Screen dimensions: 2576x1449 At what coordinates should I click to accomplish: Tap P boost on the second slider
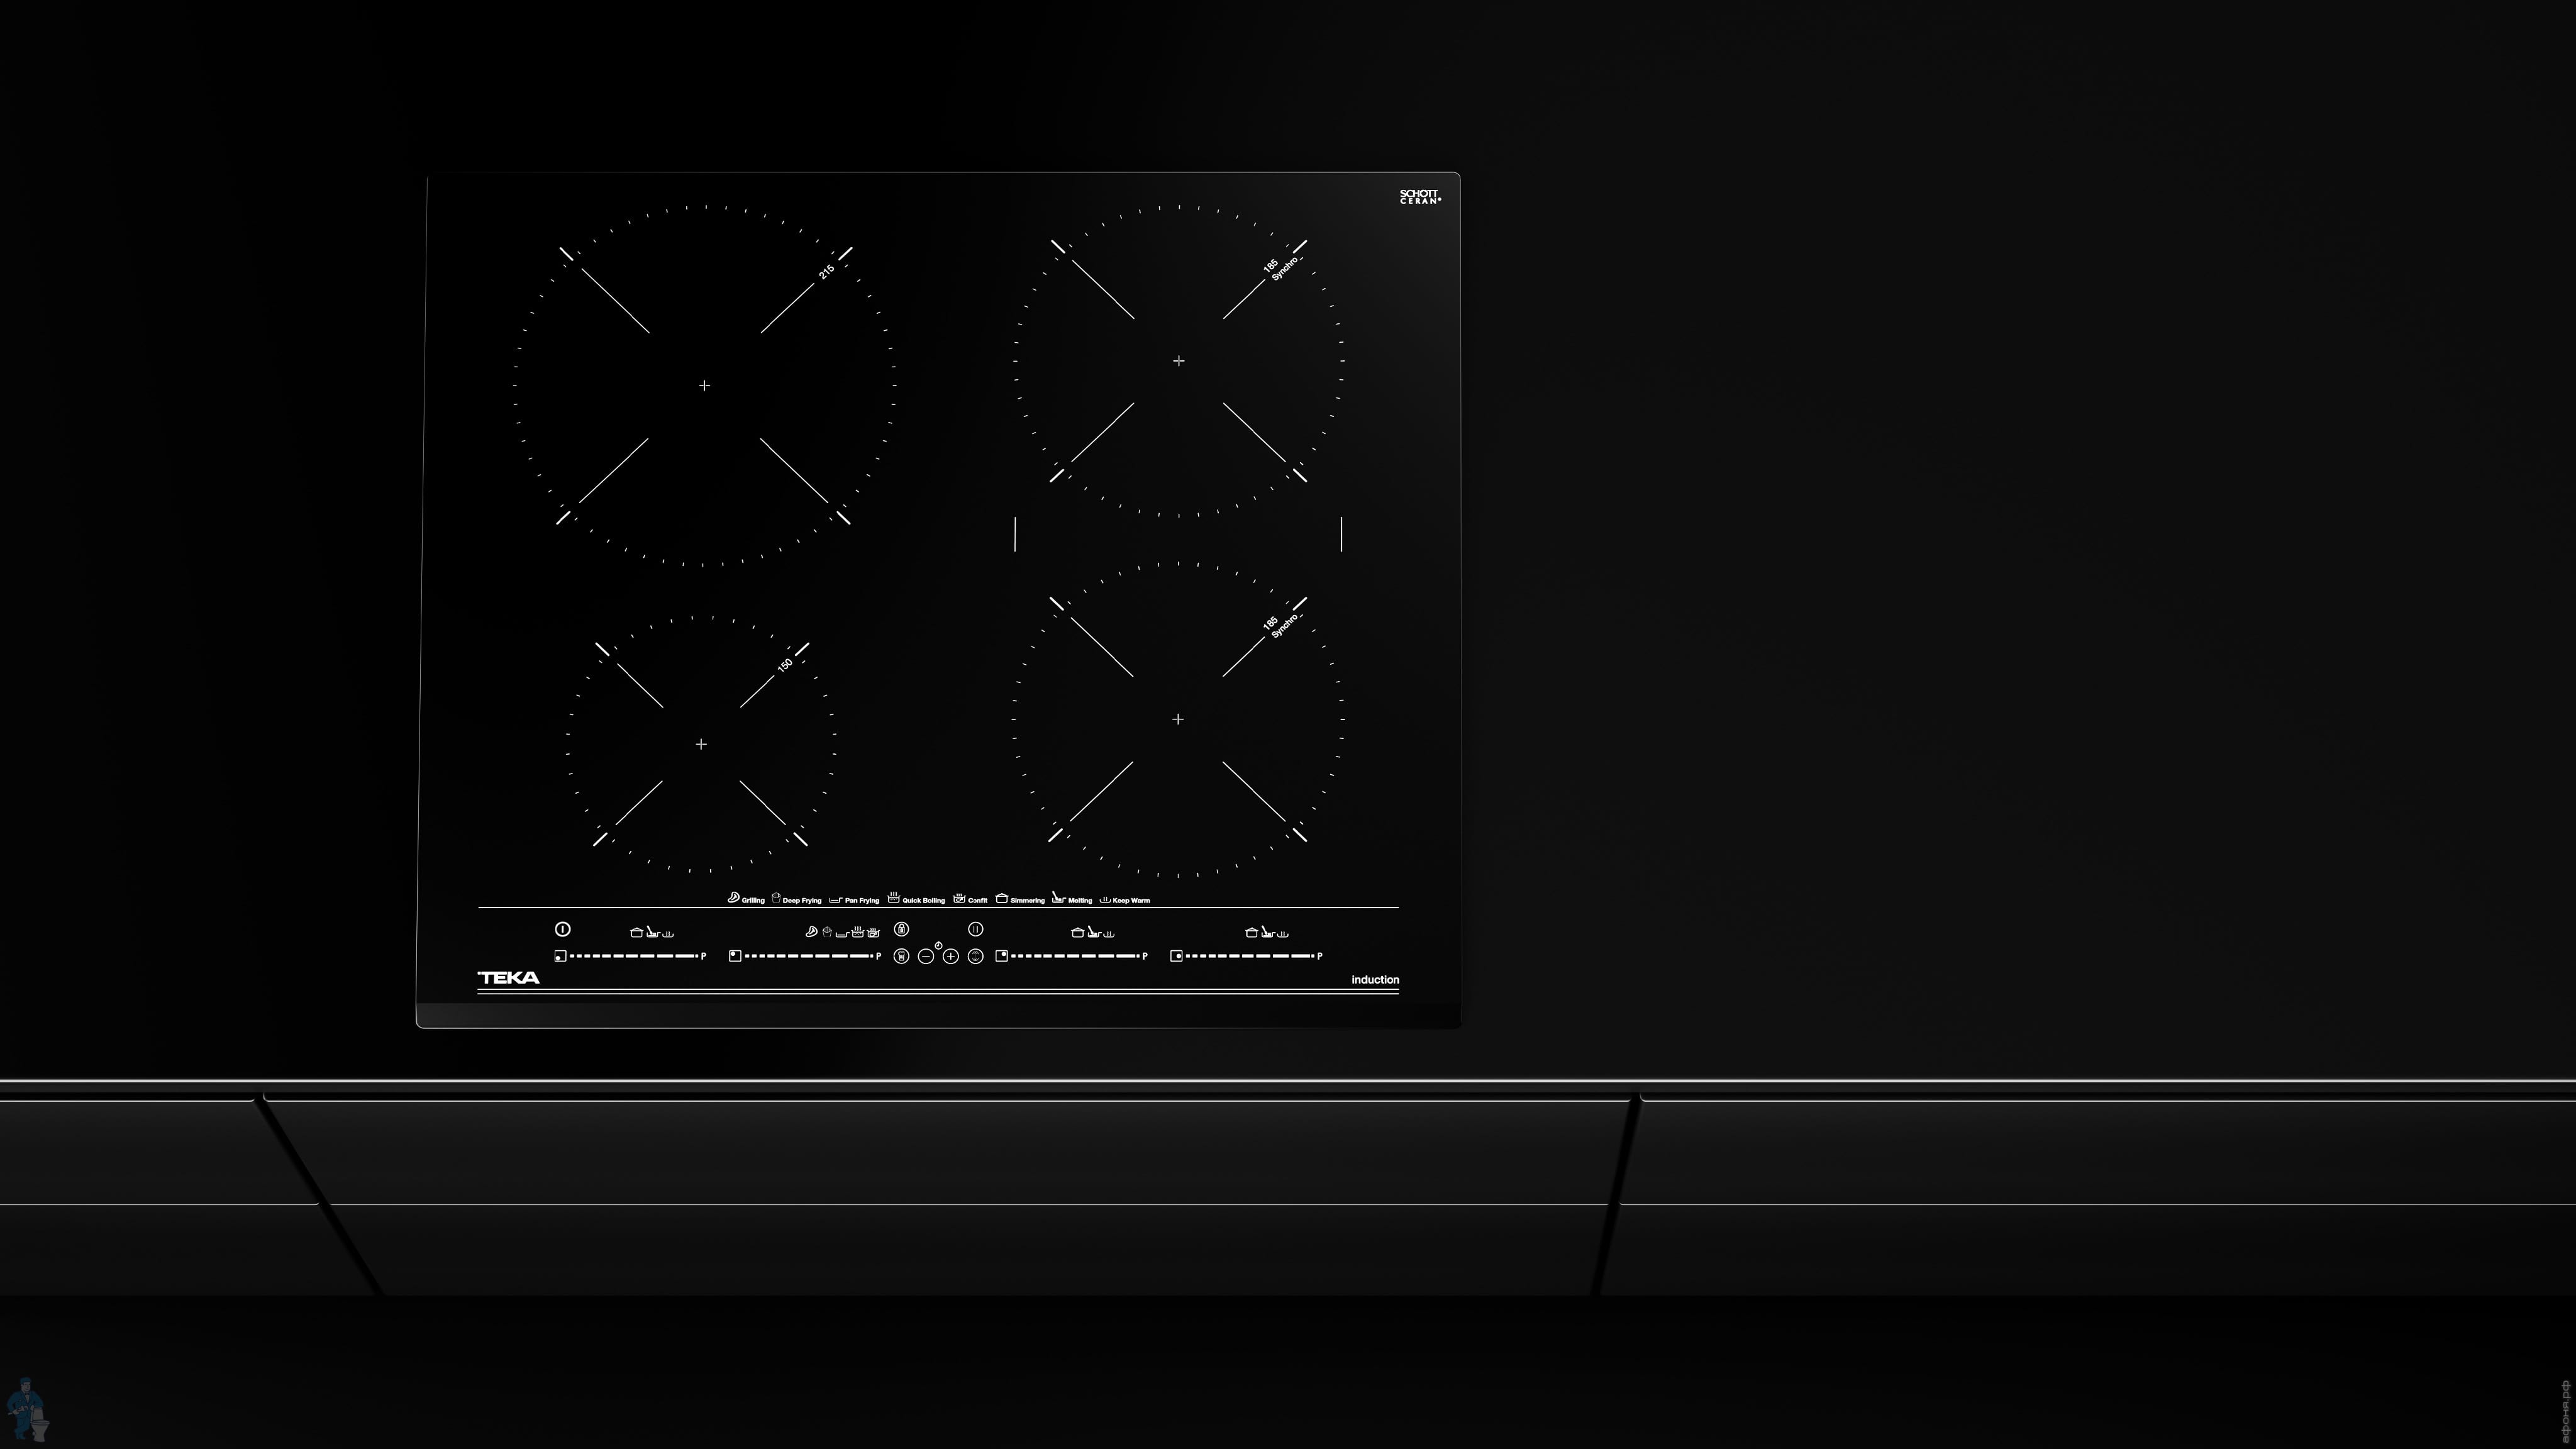879,957
